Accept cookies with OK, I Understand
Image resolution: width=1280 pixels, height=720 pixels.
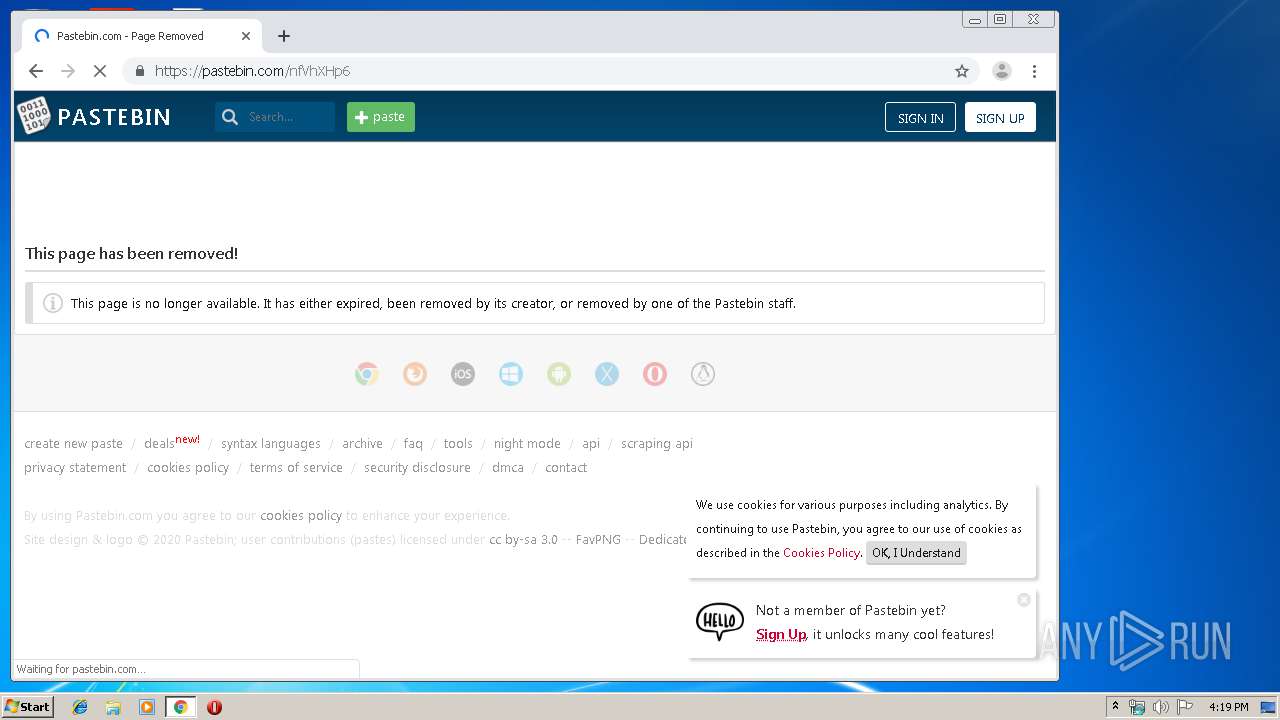coord(916,553)
